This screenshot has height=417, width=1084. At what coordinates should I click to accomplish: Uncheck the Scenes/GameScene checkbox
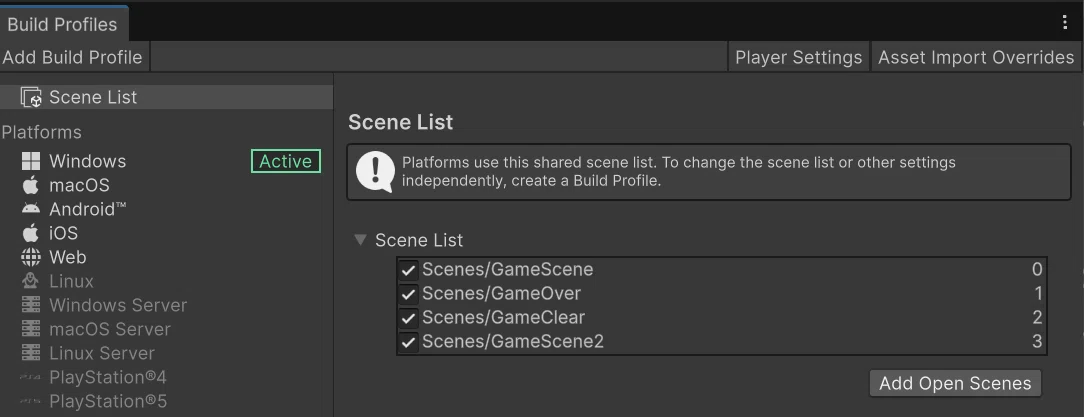pos(409,270)
